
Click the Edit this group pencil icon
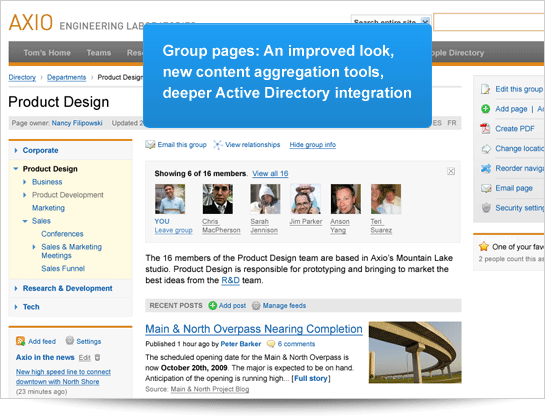pyautogui.click(x=485, y=89)
